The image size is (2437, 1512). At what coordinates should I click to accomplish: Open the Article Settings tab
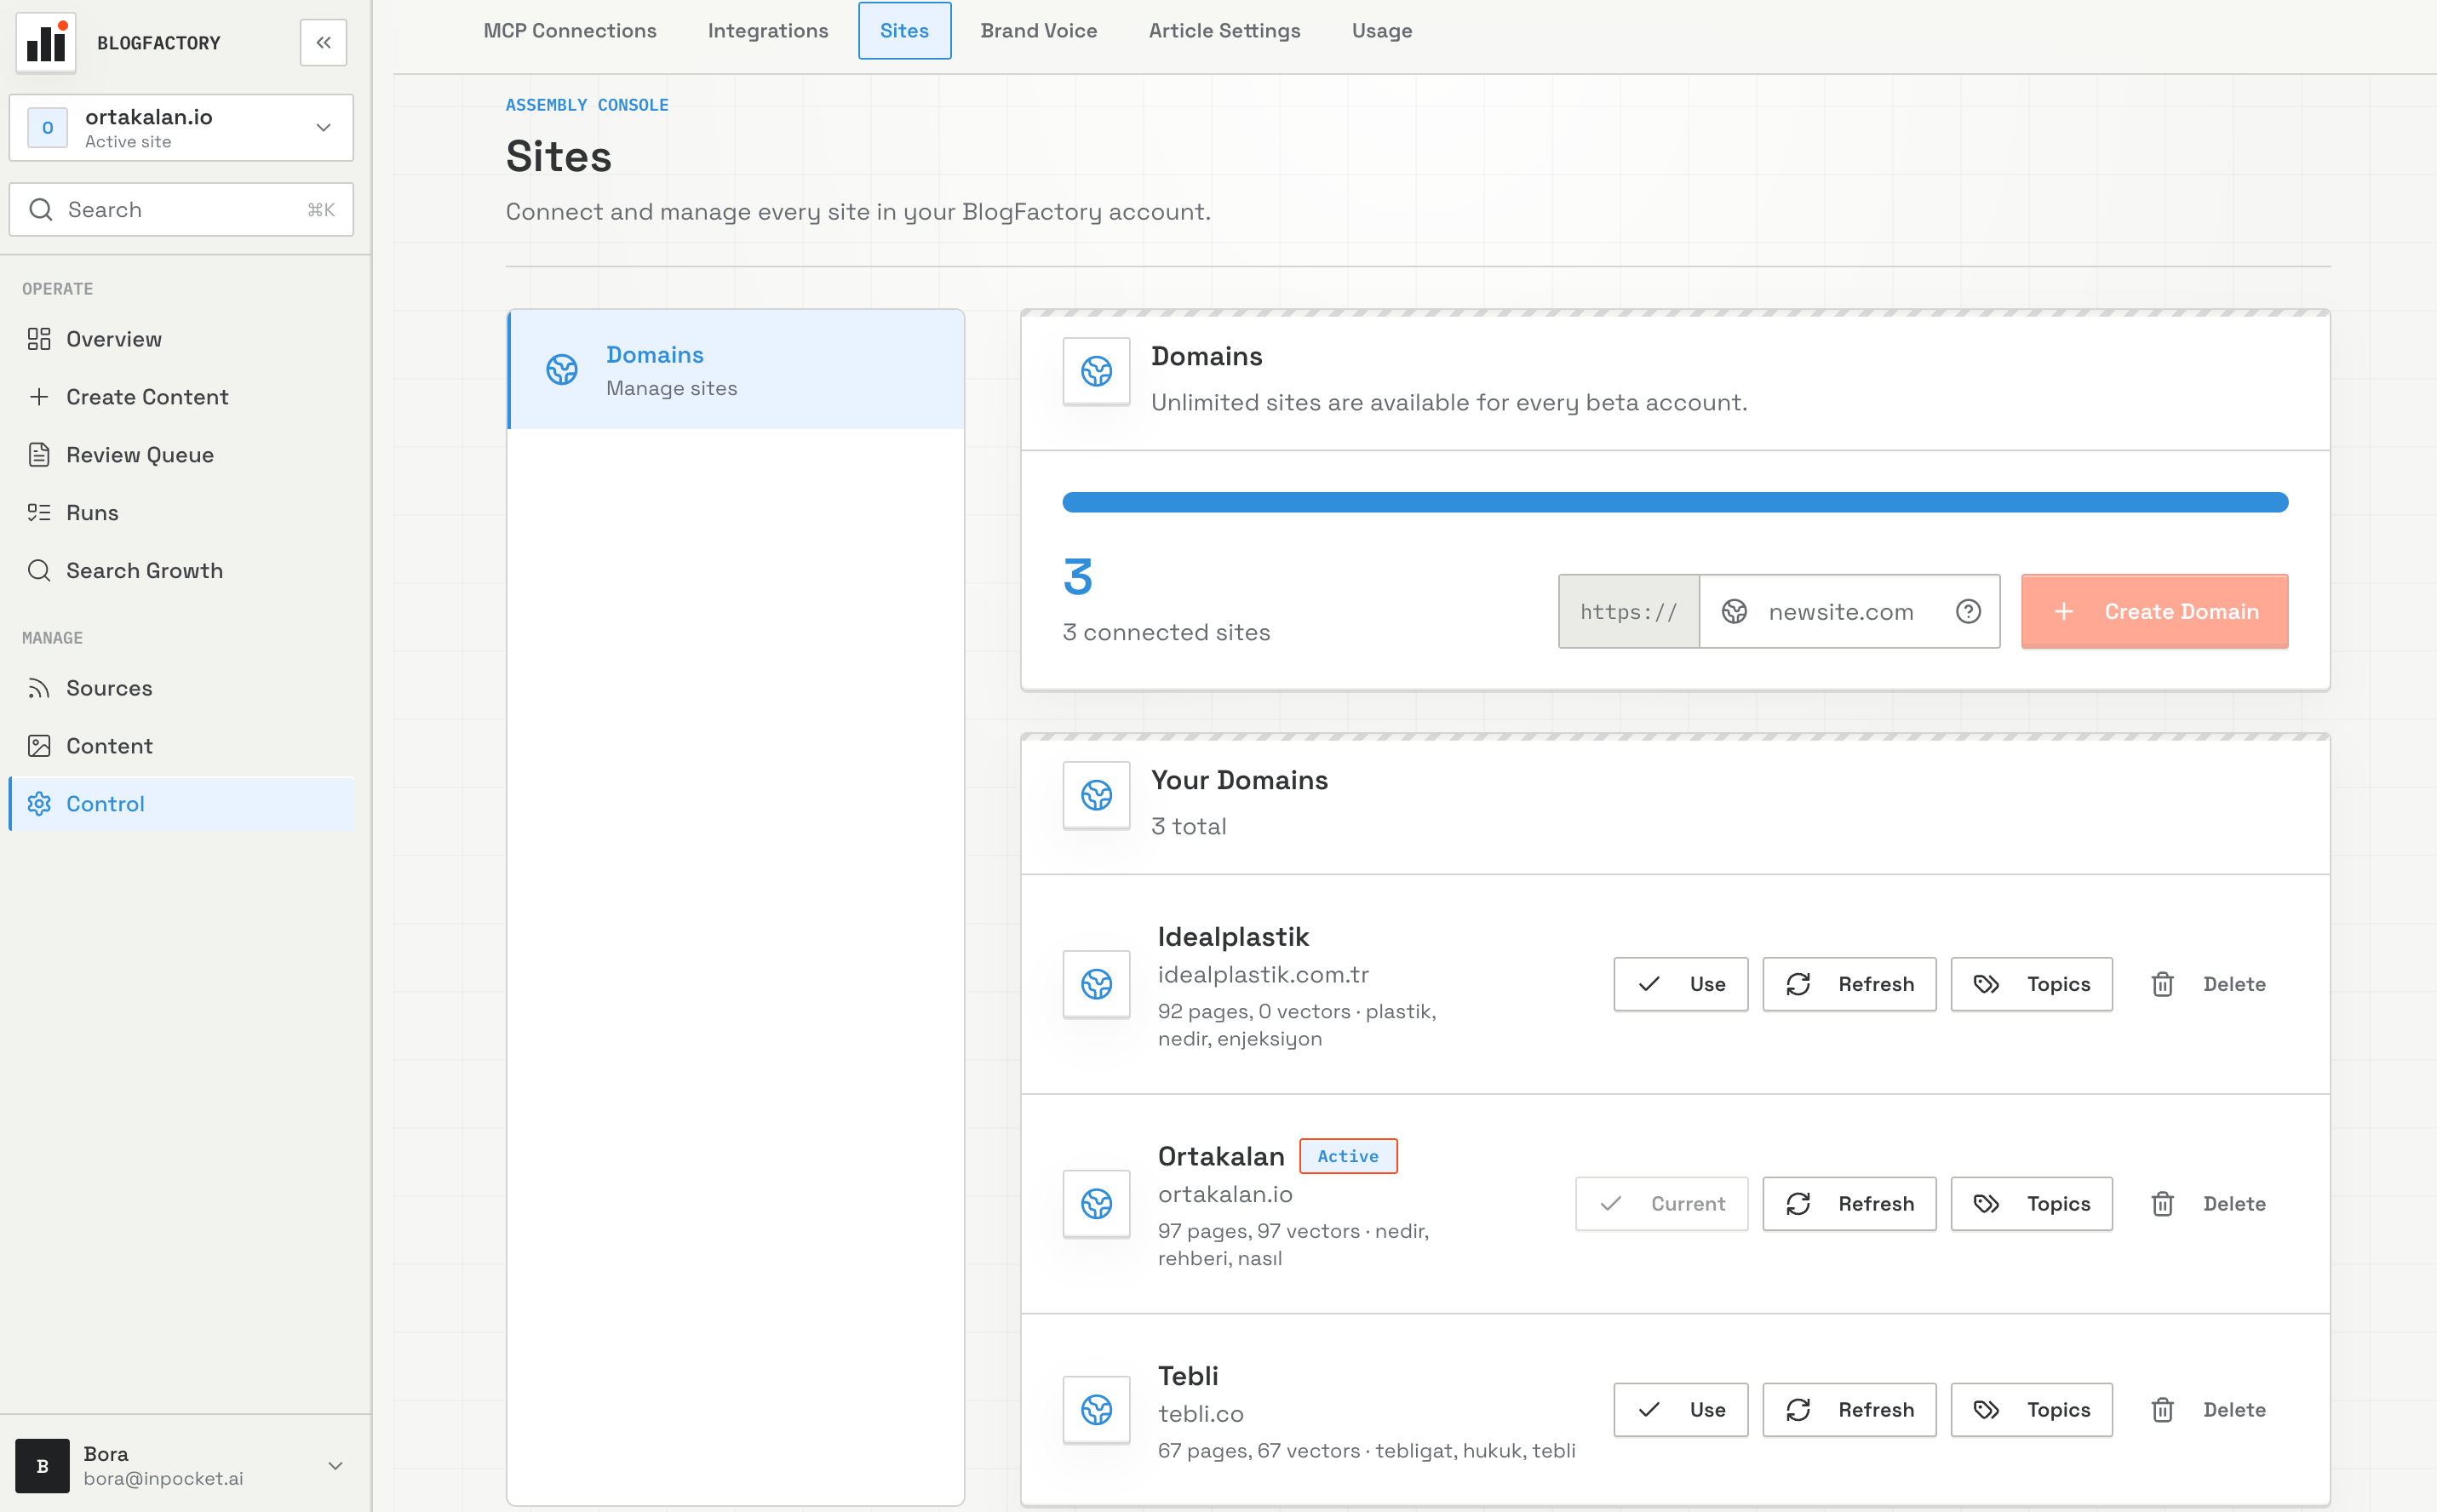1224,31
